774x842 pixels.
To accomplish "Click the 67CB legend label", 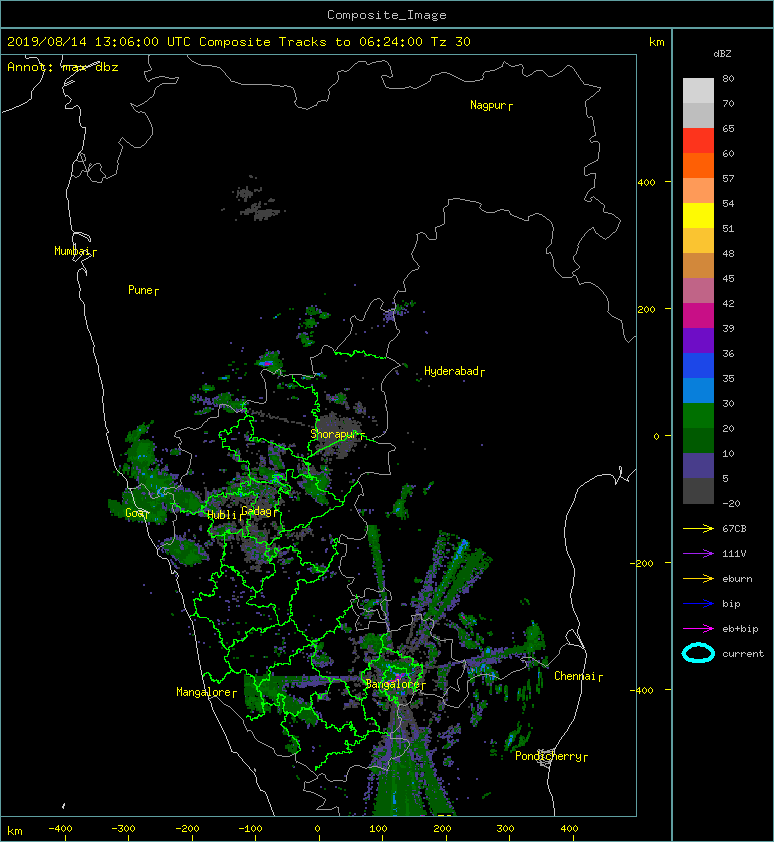I will [x=734, y=528].
